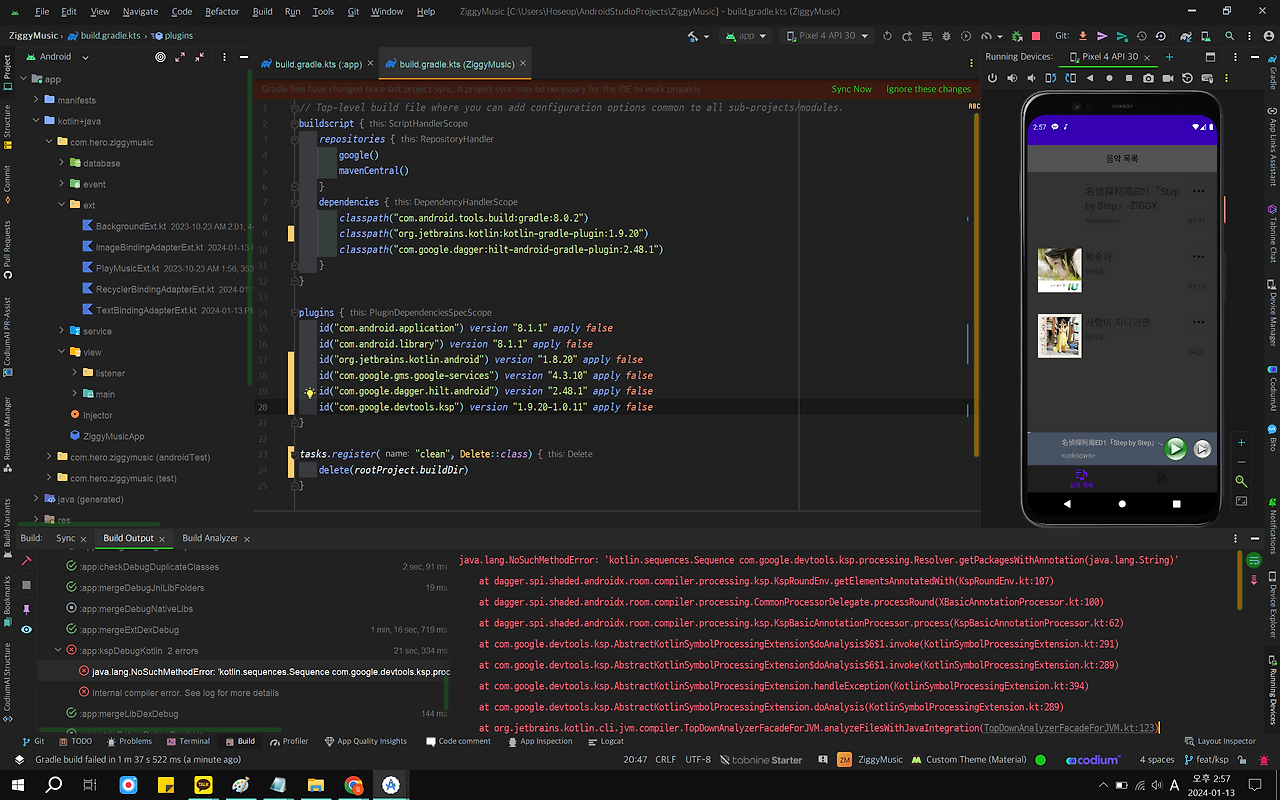Collapse the ext package folder
1280x800 pixels.
point(61,205)
